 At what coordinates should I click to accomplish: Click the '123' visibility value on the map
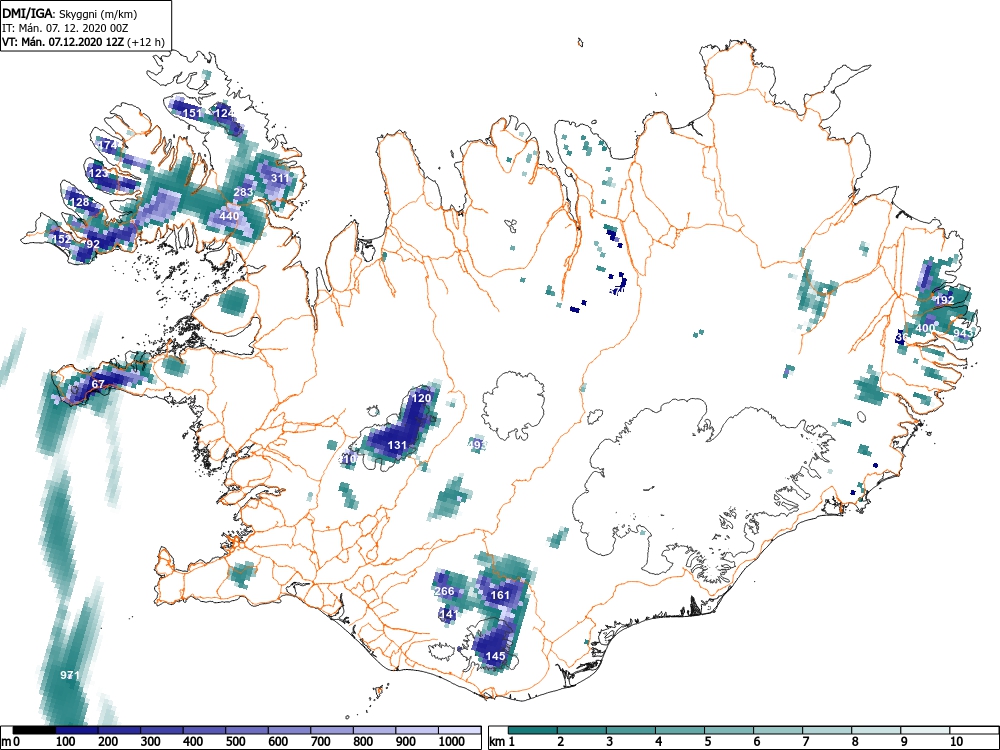pos(98,173)
